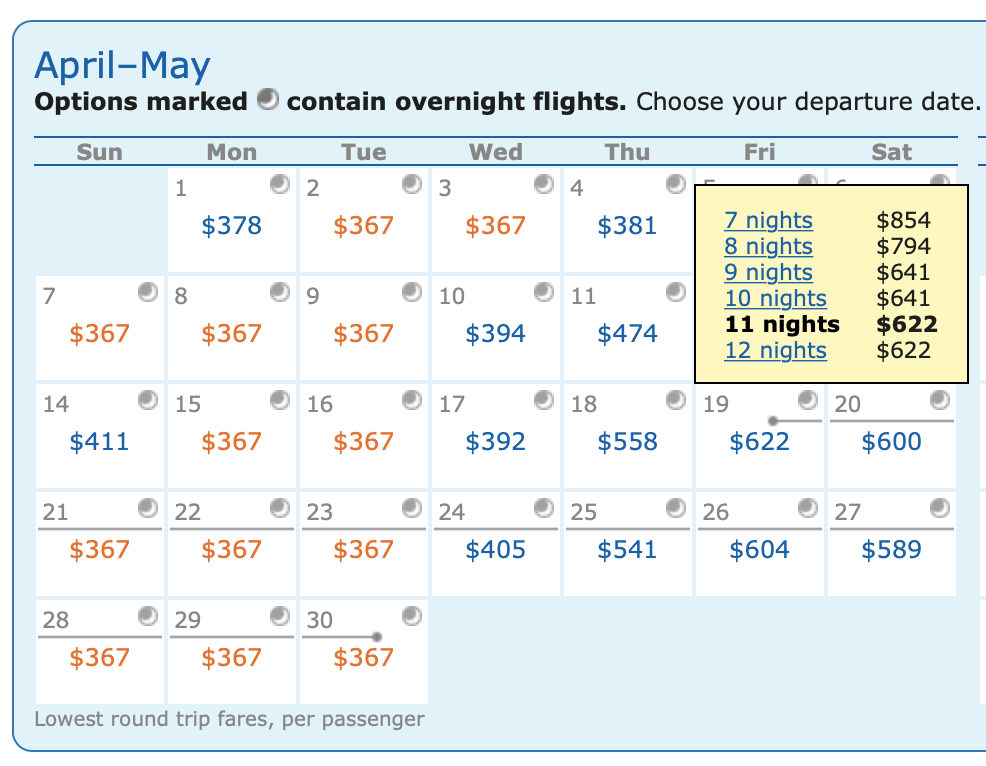Pick the 12 nights link
This screenshot has height=766, width=986.
tap(775, 350)
